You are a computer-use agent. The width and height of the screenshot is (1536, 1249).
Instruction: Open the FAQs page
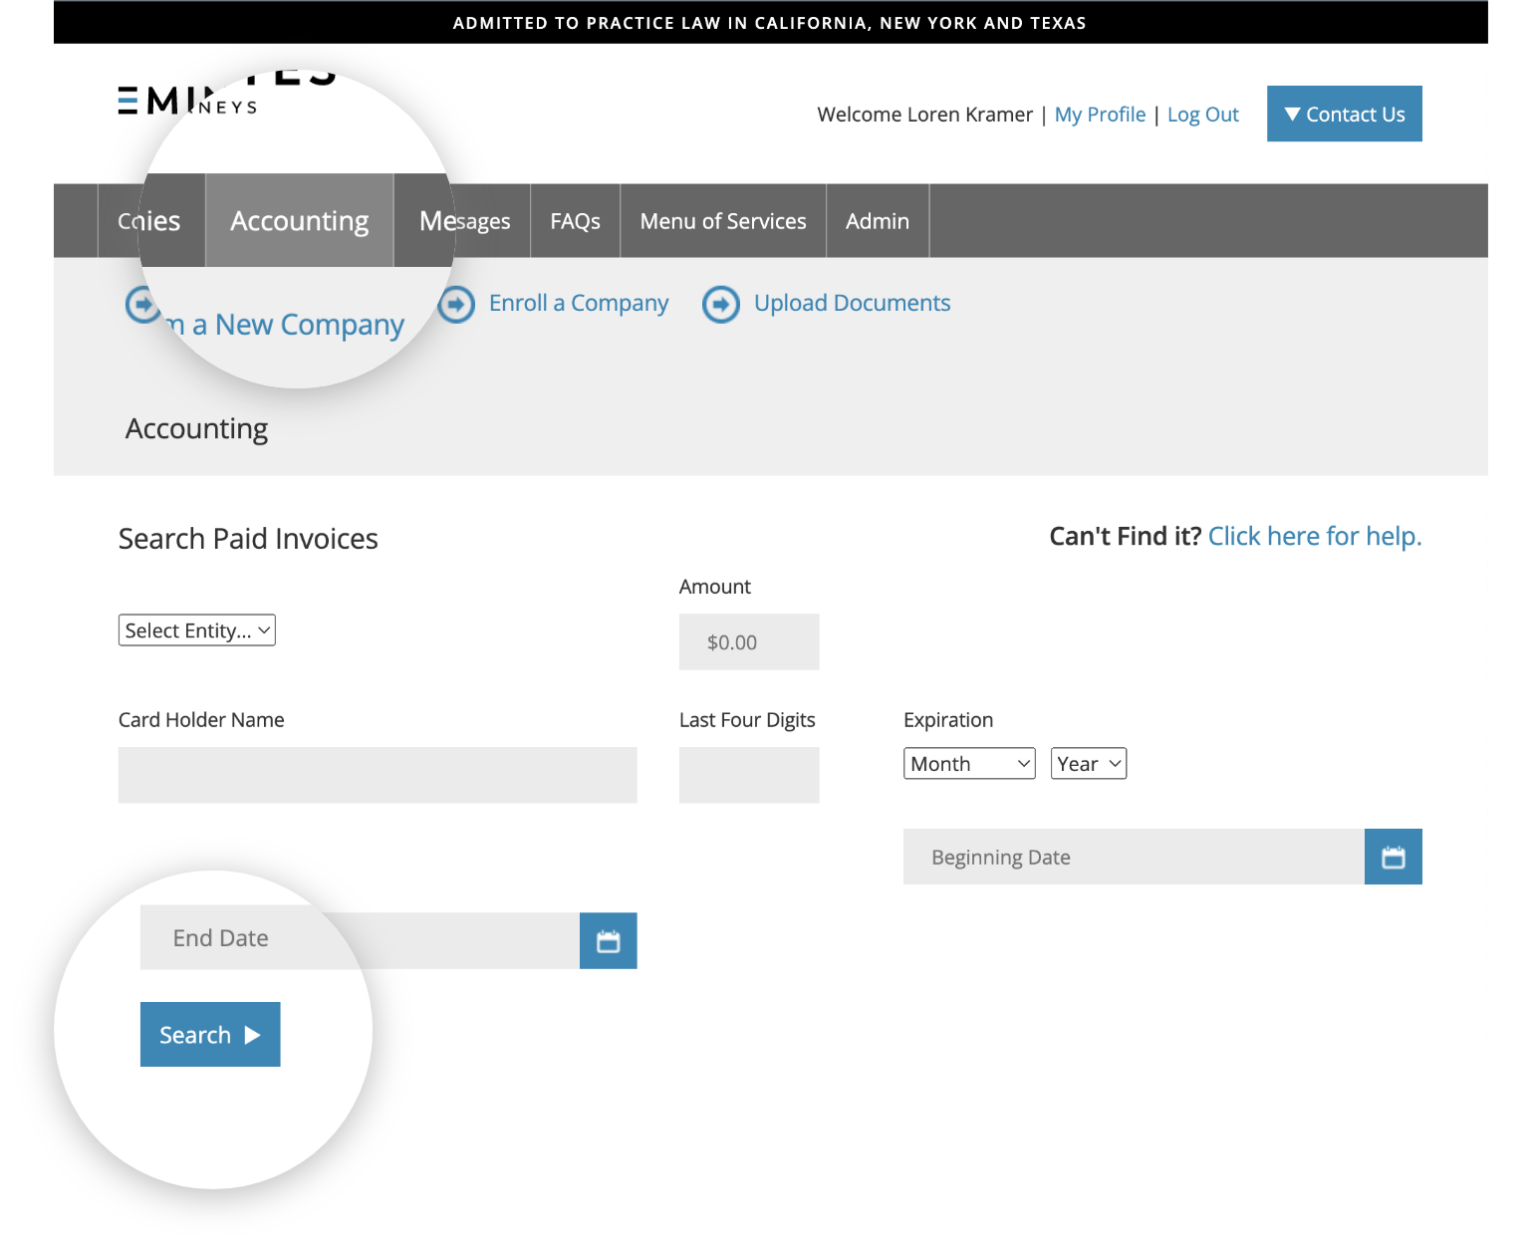pyautogui.click(x=574, y=220)
